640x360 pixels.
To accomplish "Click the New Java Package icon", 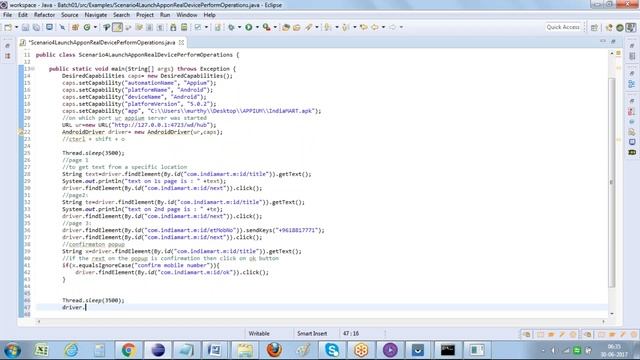I will point(75,27).
